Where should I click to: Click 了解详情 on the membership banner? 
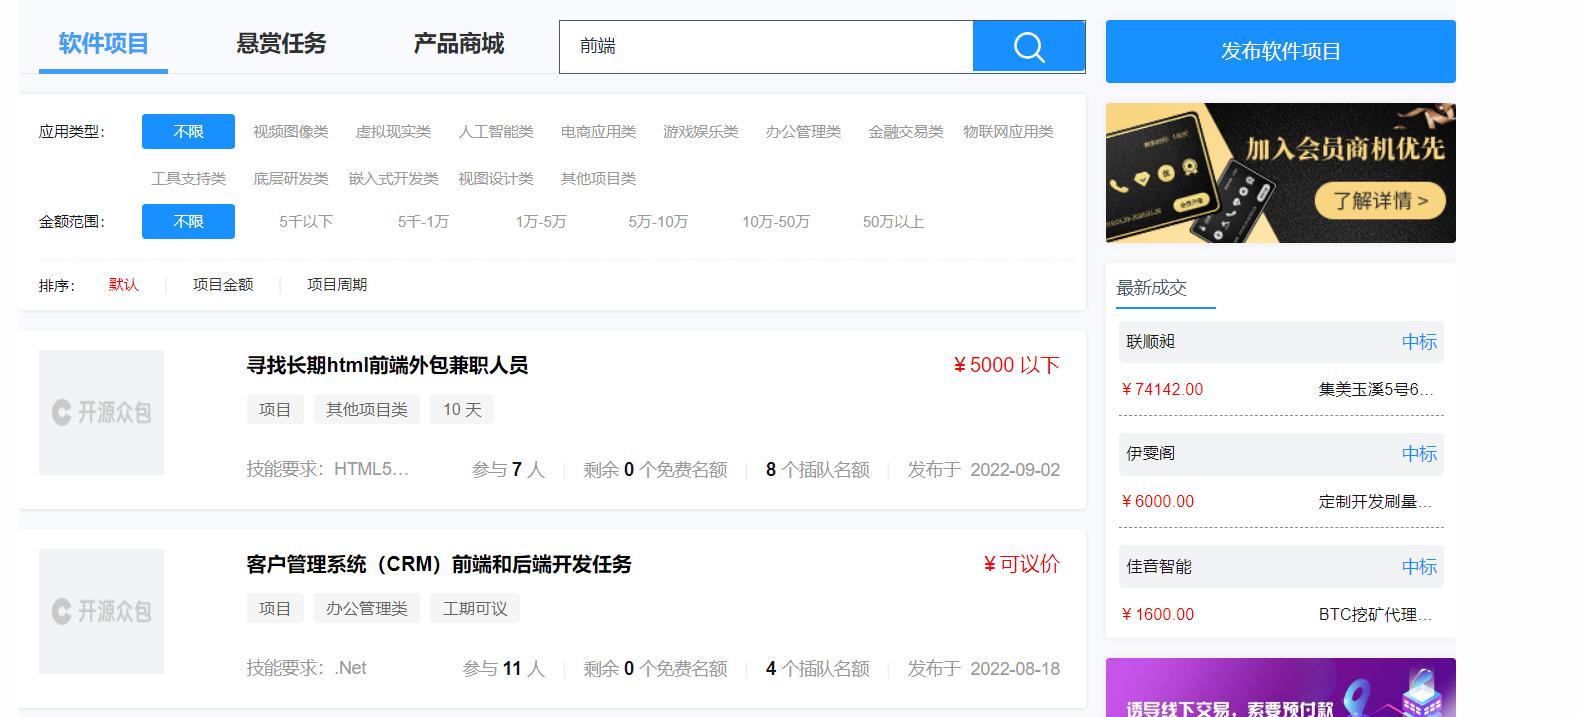pyautogui.click(x=1380, y=201)
